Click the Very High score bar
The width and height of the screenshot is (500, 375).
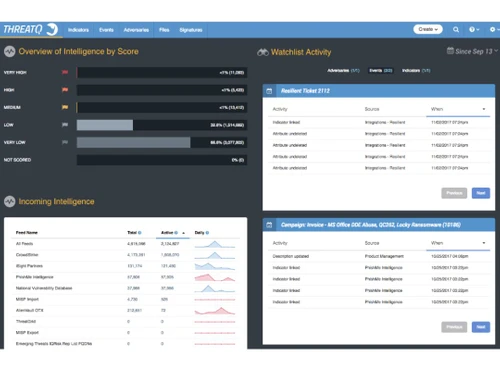coord(162,72)
